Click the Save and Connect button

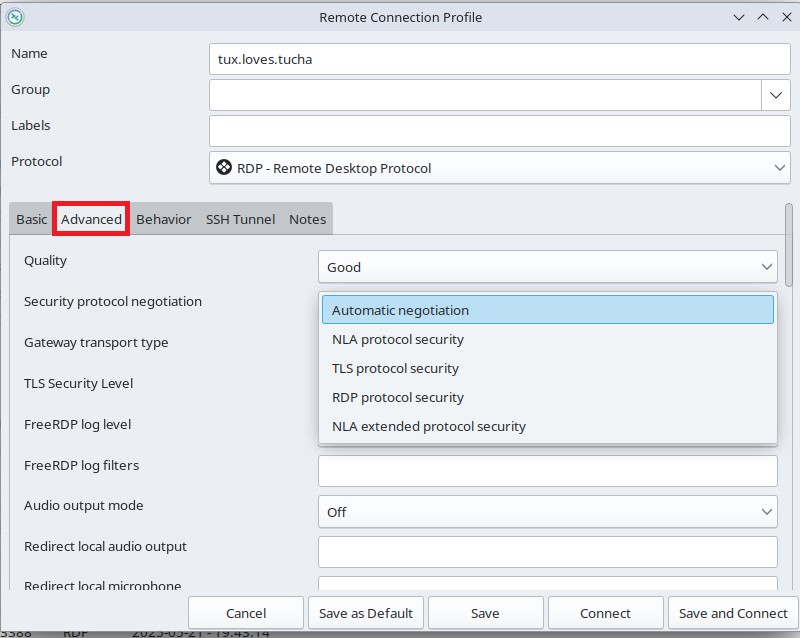[733, 613]
